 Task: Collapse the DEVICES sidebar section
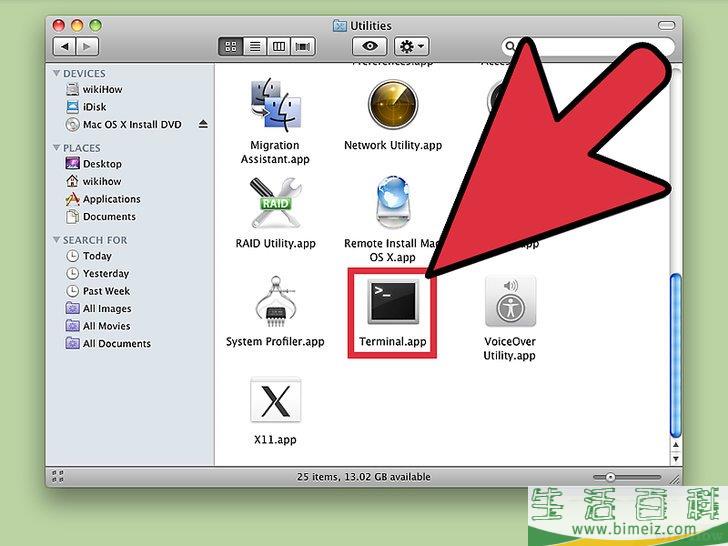coord(56,74)
